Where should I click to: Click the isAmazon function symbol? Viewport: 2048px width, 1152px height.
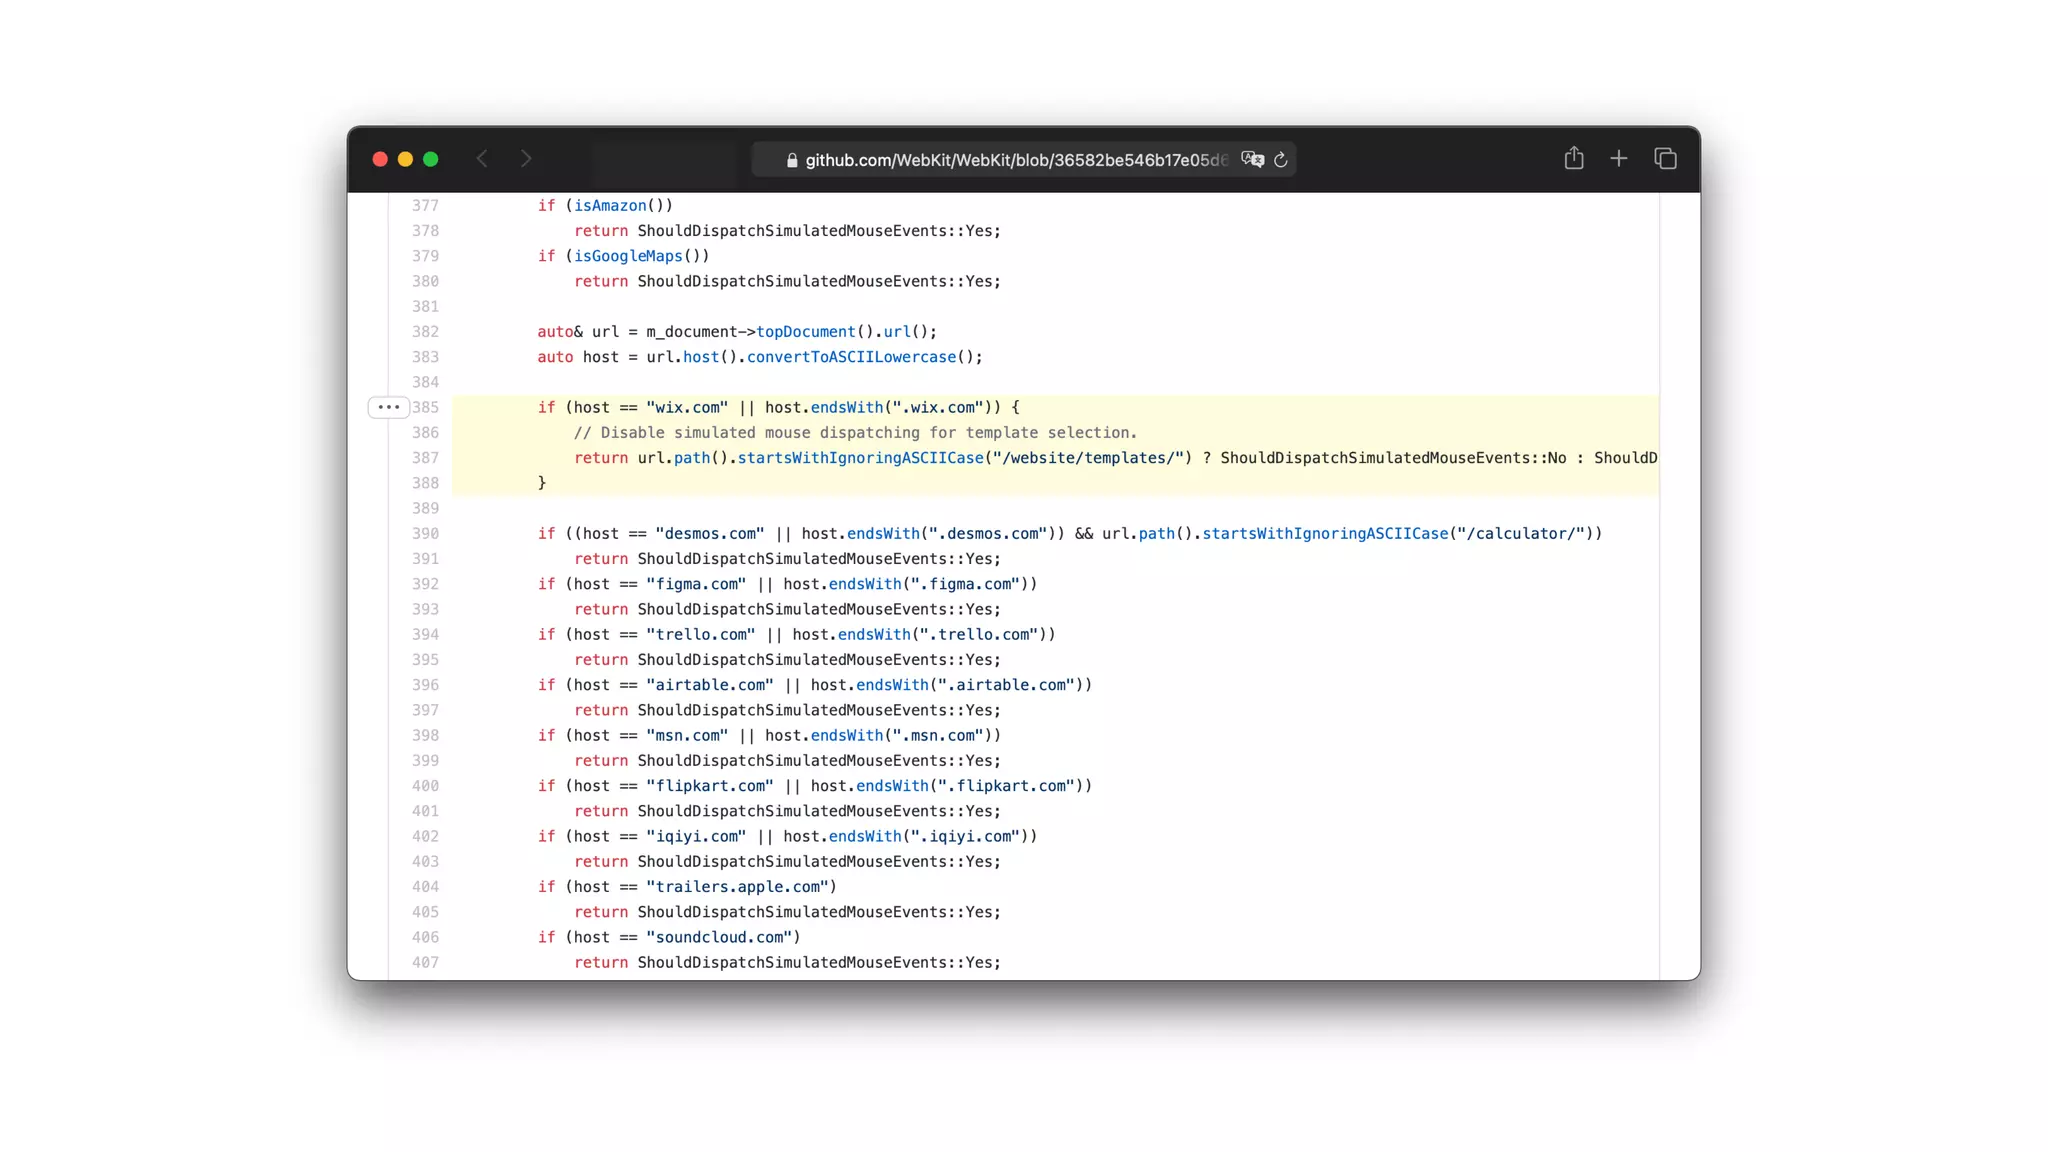point(609,205)
